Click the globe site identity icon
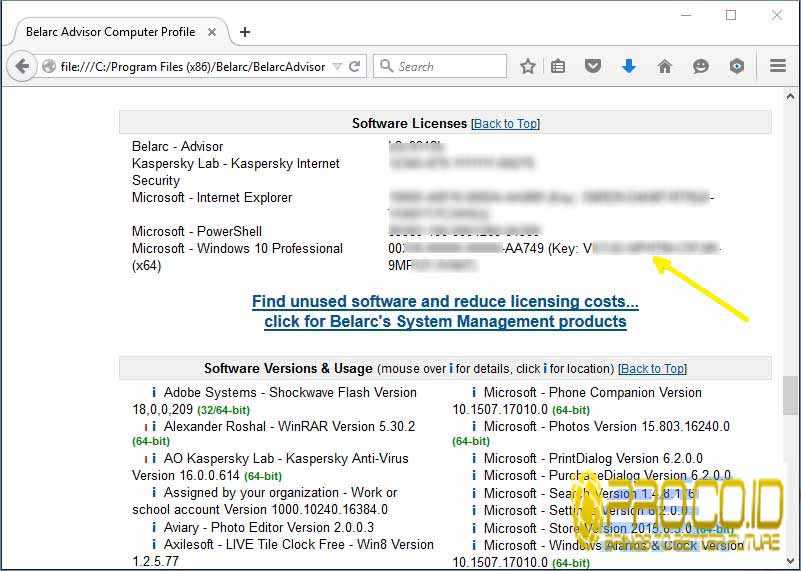 [49, 66]
